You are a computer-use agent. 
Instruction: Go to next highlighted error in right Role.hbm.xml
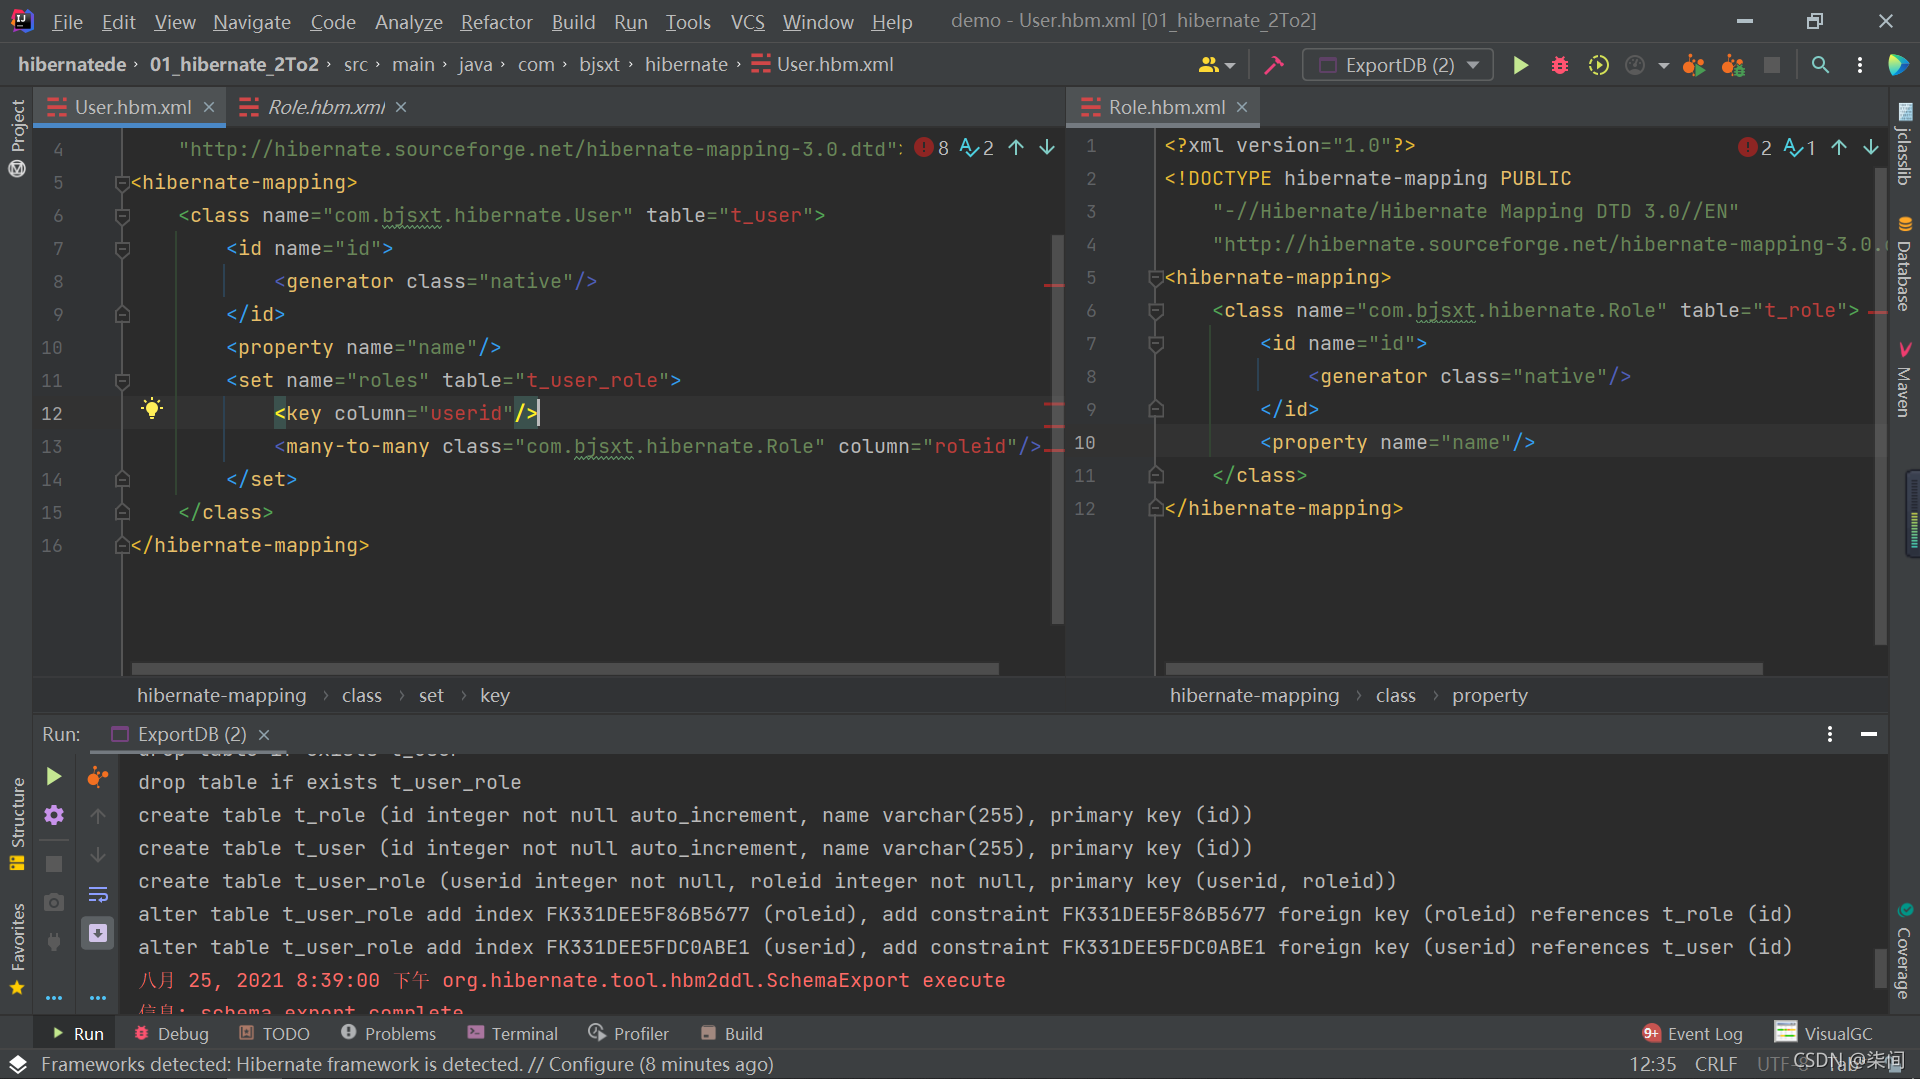point(1870,148)
